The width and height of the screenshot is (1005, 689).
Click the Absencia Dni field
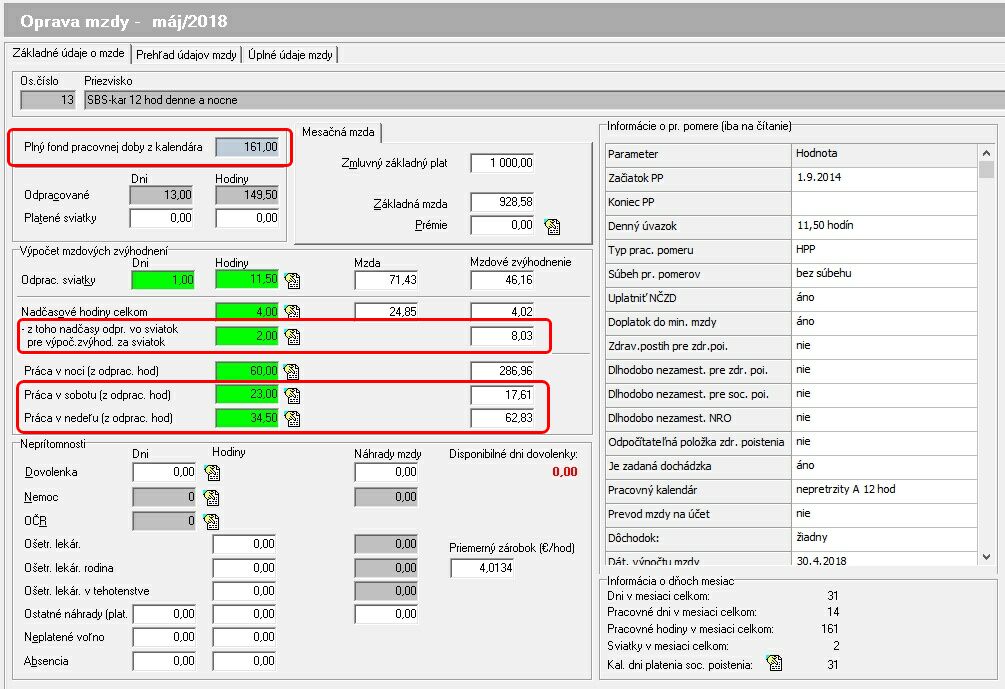(x=164, y=661)
